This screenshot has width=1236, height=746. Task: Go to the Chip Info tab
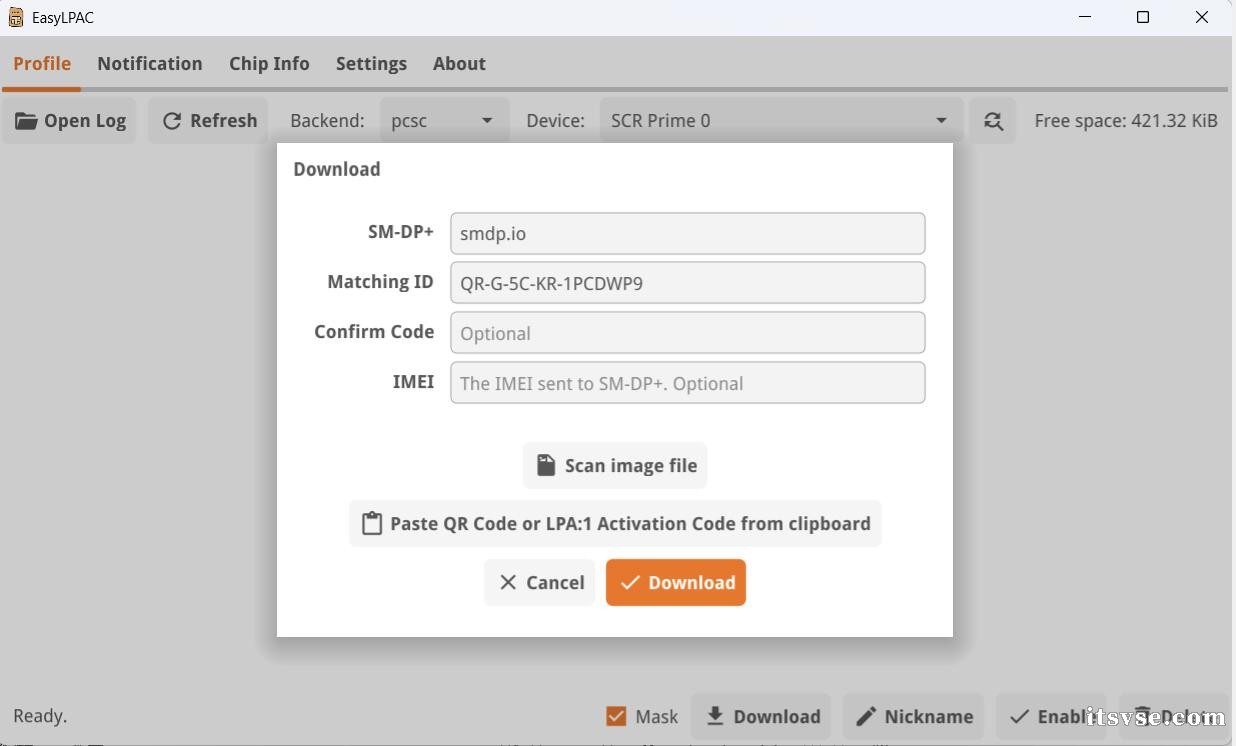[269, 64]
